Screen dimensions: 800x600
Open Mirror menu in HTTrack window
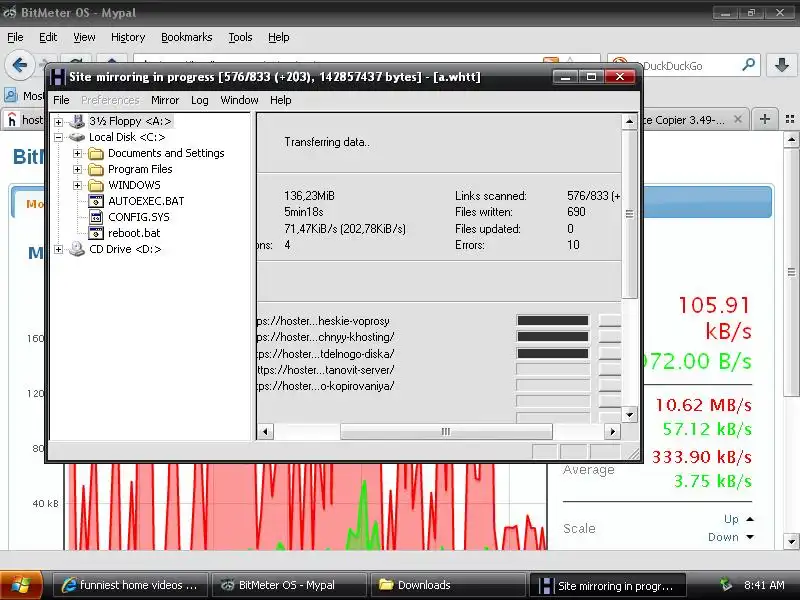click(x=165, y=100)
